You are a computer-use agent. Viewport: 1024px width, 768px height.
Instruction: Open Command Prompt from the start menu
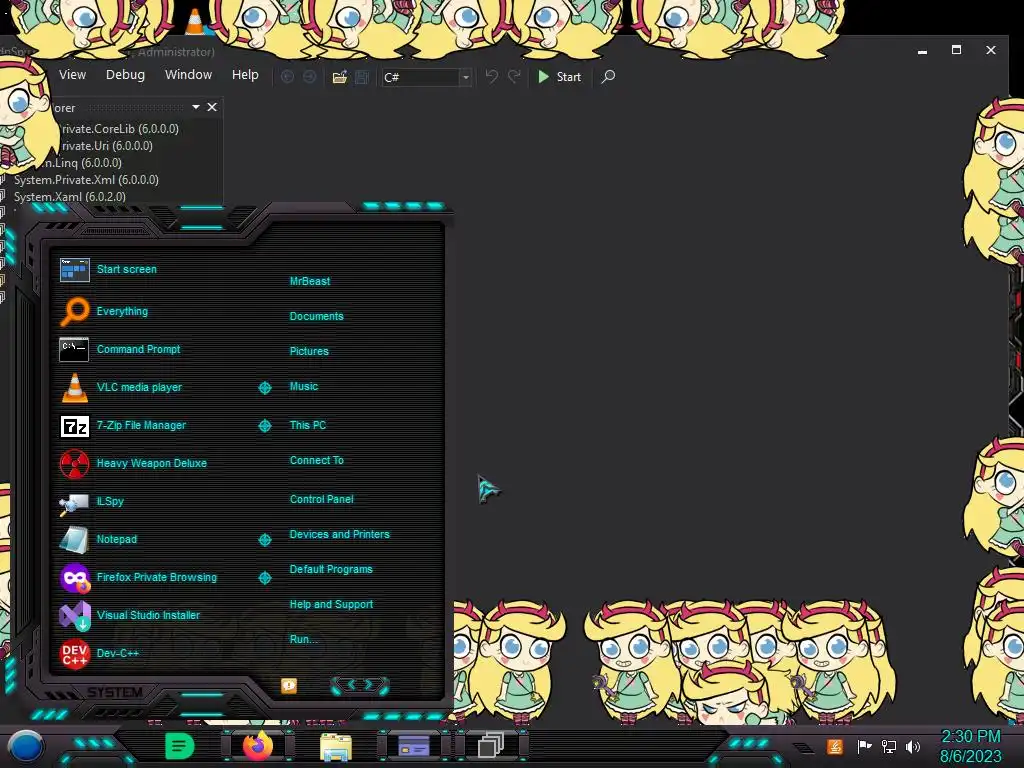(138, 349)
